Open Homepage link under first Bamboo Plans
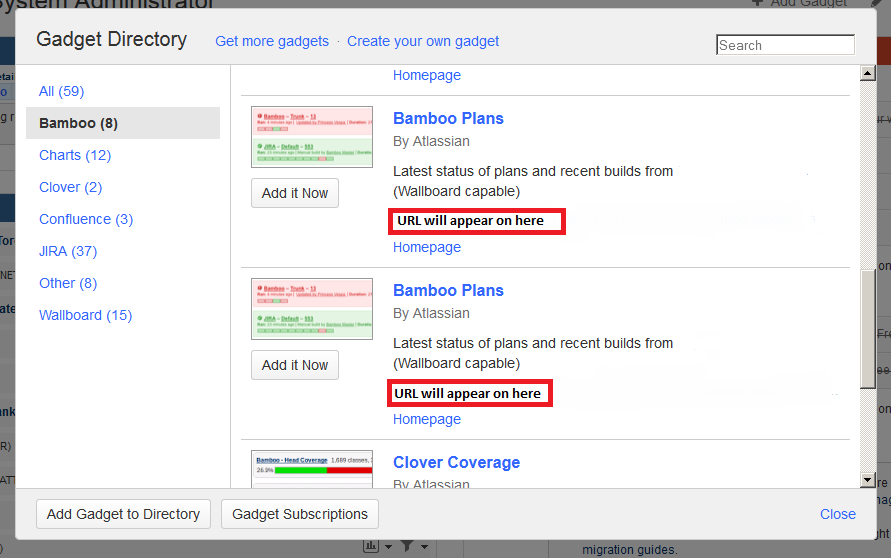 point(427,247)
